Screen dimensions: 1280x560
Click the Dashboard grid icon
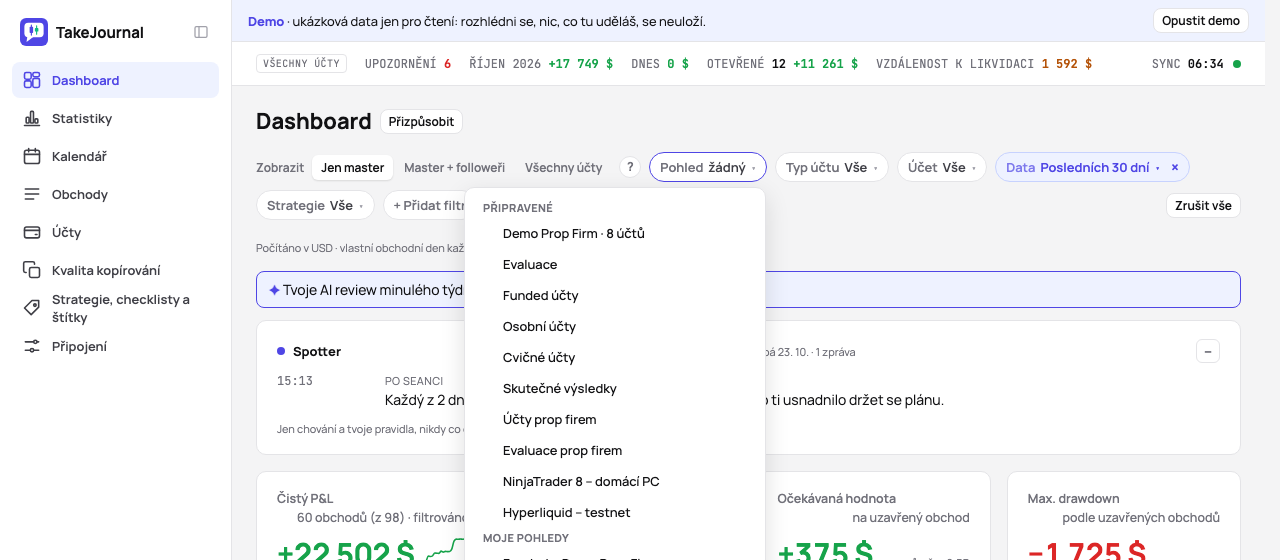(x=32, y=80)
